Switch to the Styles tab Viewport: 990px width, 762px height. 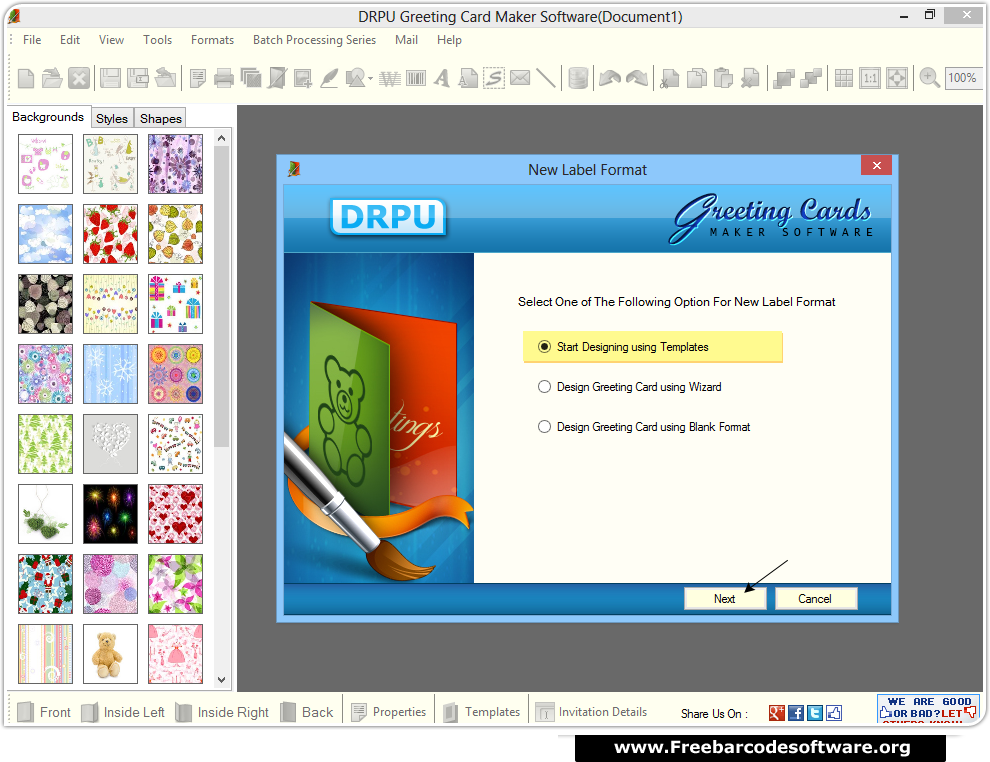click(x=112, y=119)
